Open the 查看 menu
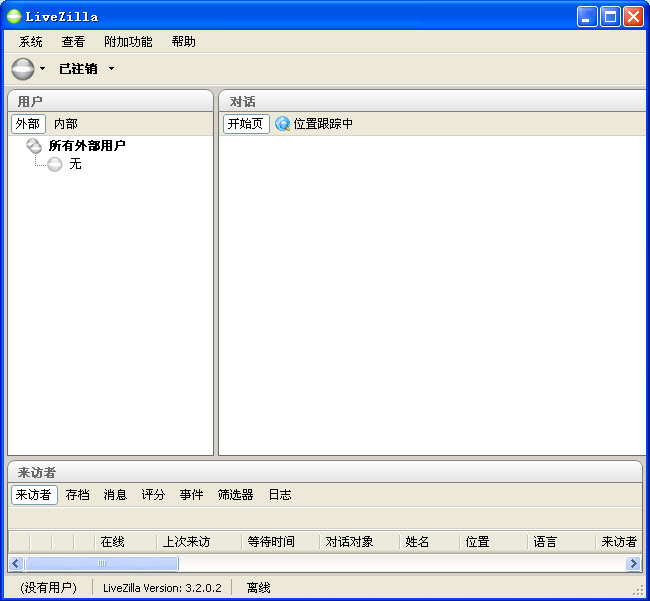 pyautogui.click(x=73, y=41)
